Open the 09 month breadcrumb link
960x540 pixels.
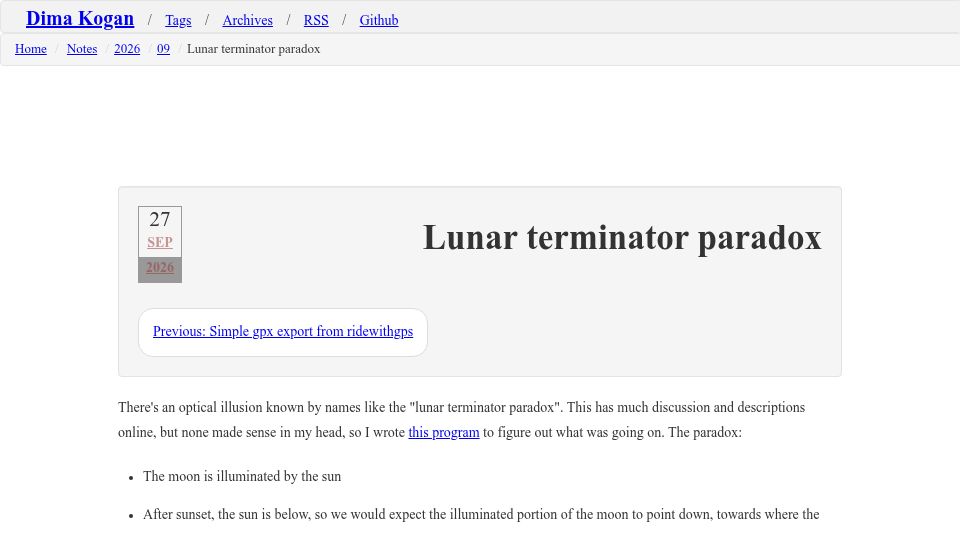click(163, 49)
